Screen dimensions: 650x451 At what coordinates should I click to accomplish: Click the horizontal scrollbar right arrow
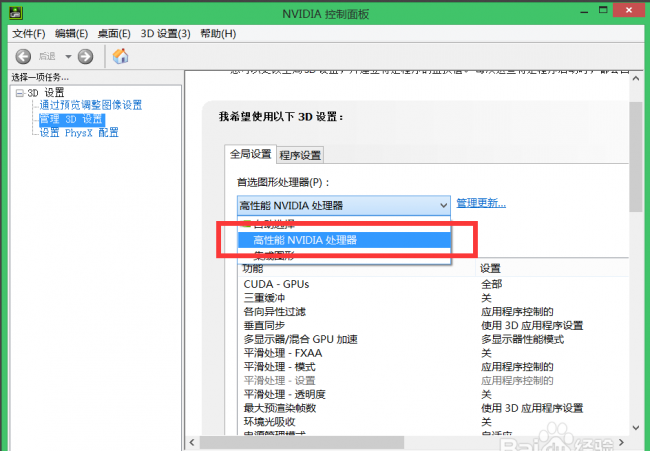tap(621, 442)
